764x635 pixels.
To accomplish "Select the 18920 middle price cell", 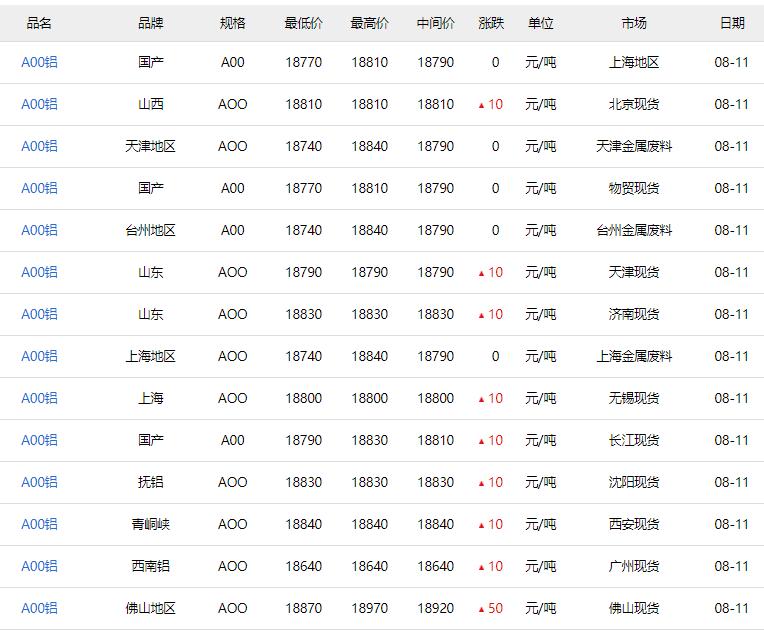I will point(435,608).
